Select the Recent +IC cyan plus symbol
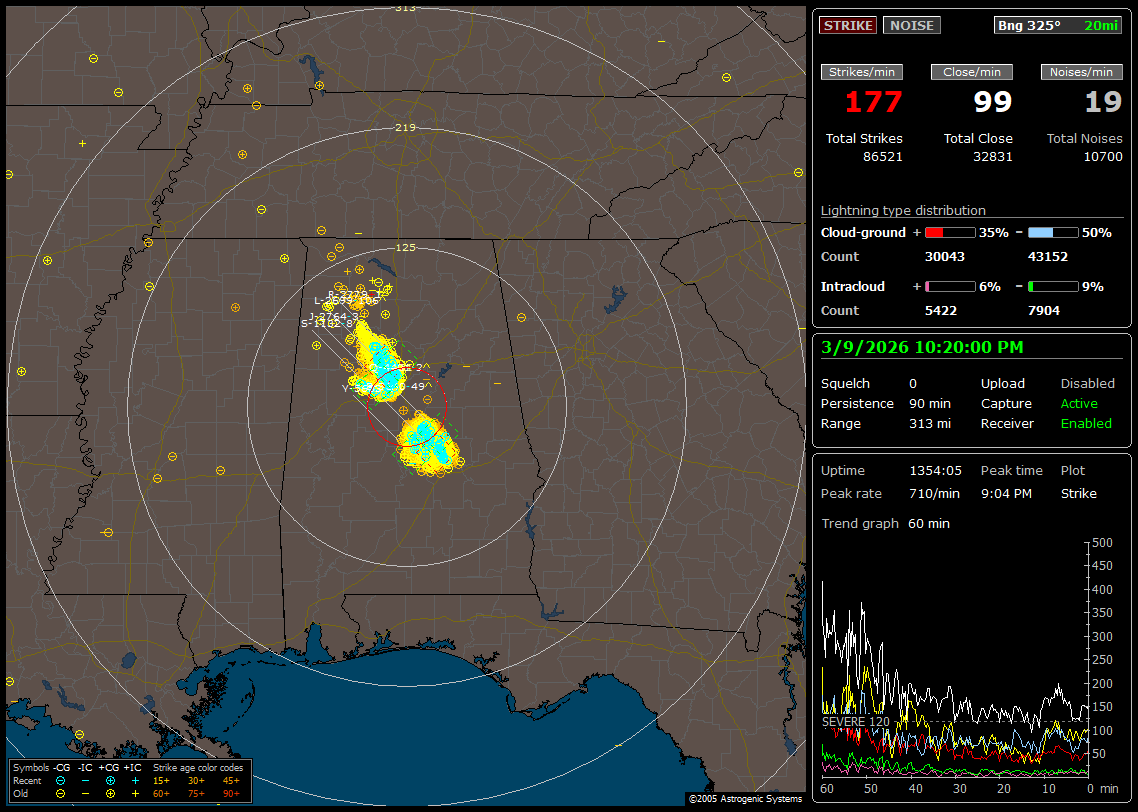 135,780
